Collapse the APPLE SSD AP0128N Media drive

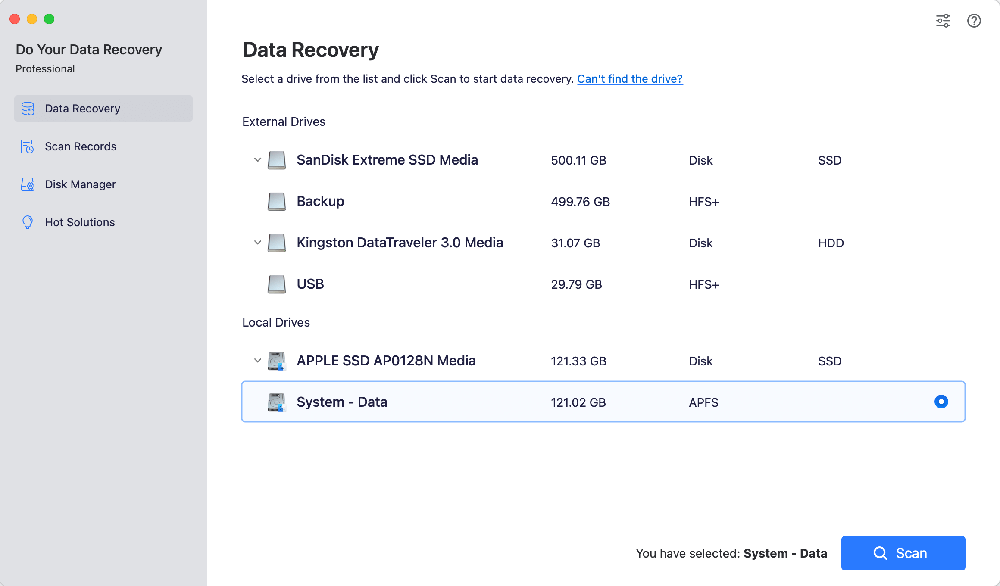coord(257,360)
